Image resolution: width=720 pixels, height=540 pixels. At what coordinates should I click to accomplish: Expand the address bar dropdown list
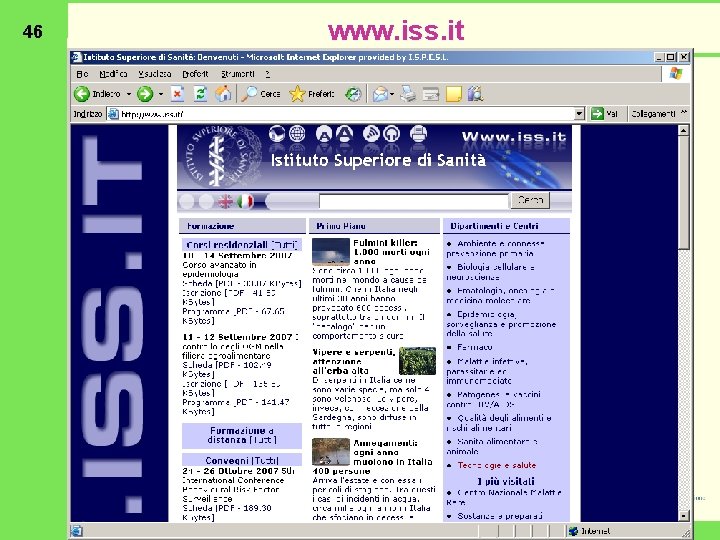coord(579,113)
